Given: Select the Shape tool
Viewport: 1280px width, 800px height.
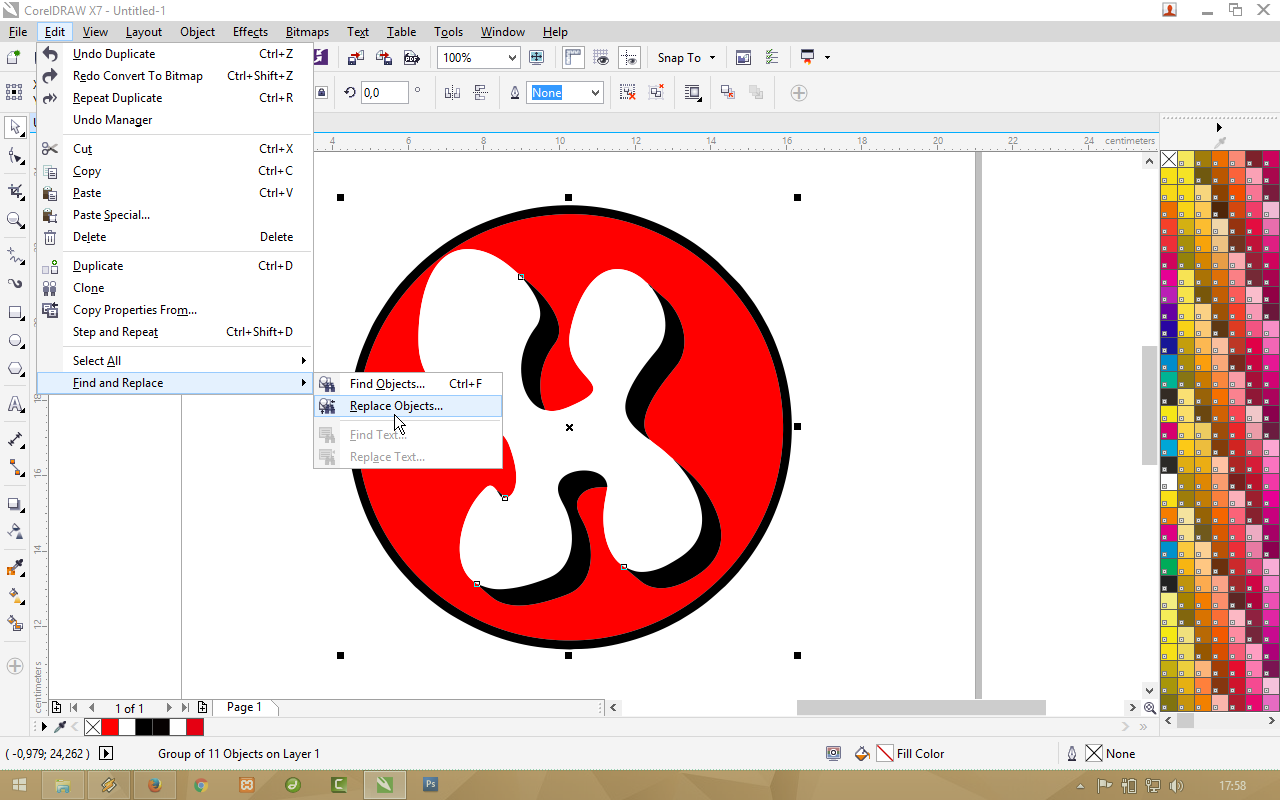Looking at the screenshot, I should [14, 156].
